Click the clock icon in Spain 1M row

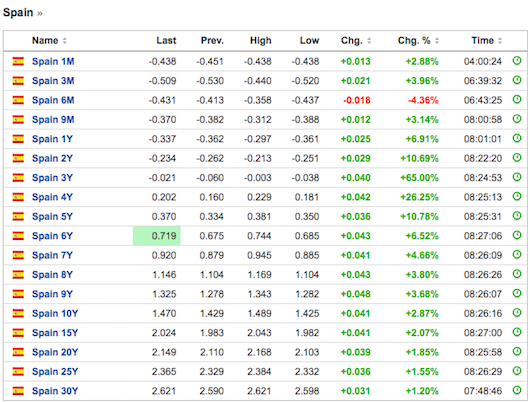pyautogui.click(x=517, y=61)
